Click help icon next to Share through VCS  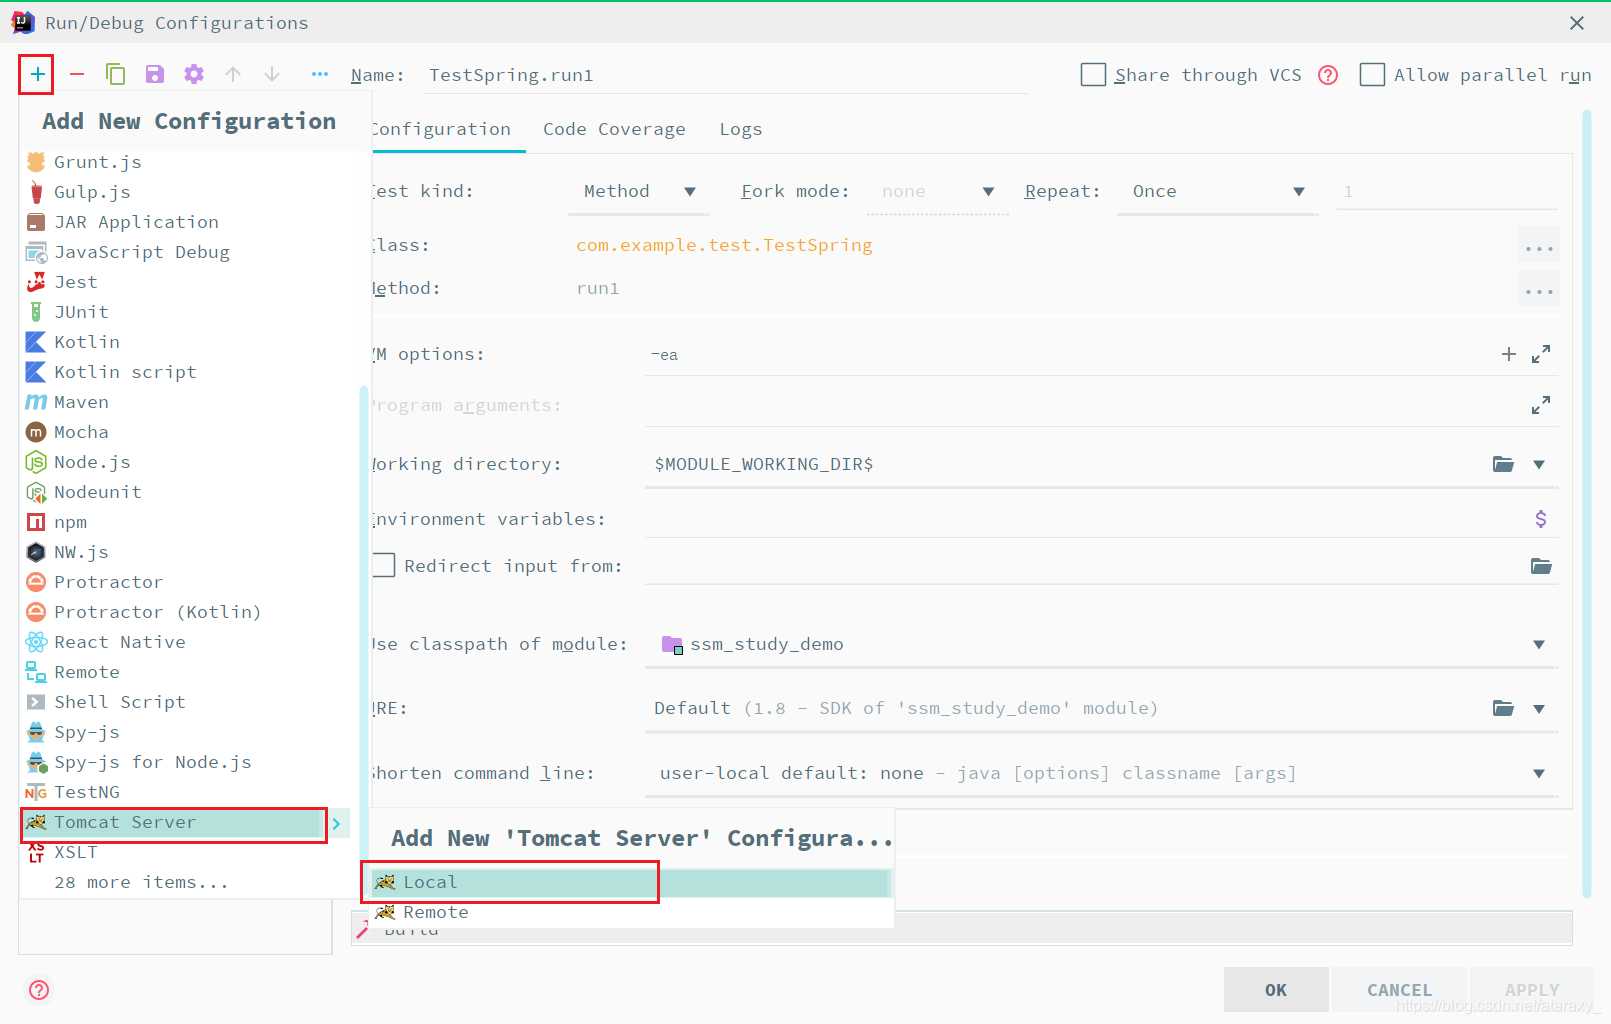coord(1328,75)
